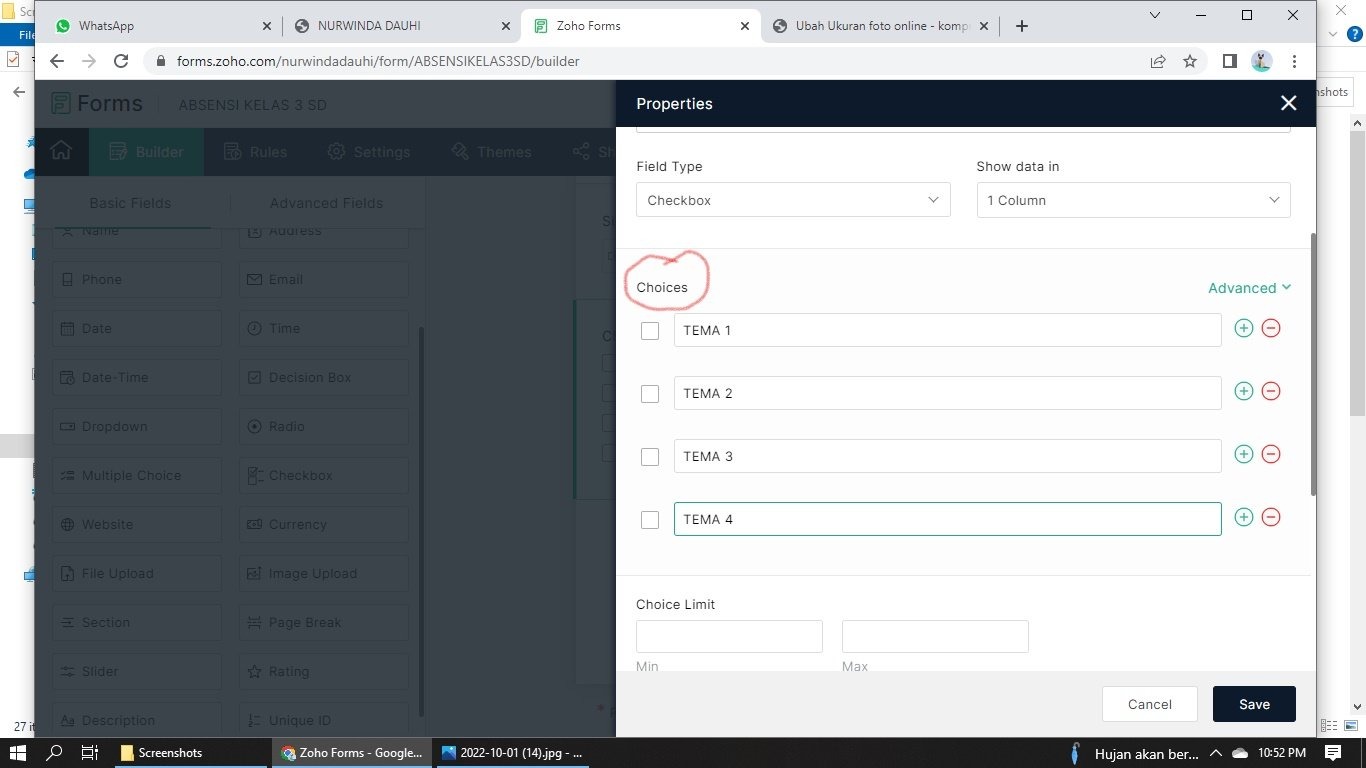Close the NURWINDA DAUHI tab
Image resolution: width=1366 pixels, height=768 pixels.
[x=505, y=26]
